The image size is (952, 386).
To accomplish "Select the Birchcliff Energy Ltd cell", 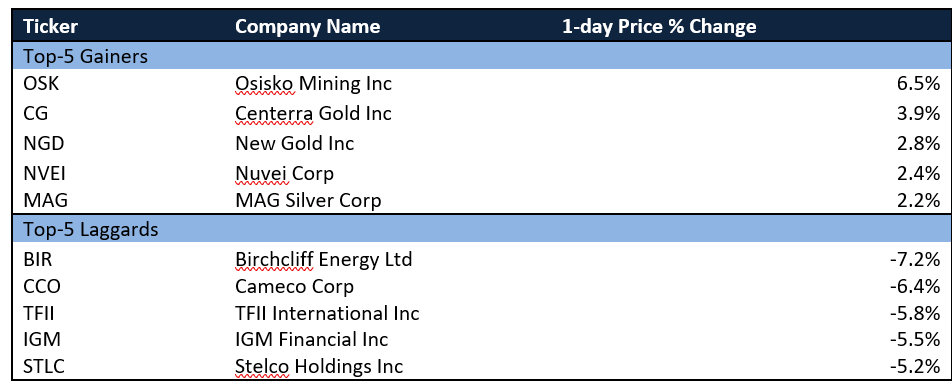I will (324, 259).
